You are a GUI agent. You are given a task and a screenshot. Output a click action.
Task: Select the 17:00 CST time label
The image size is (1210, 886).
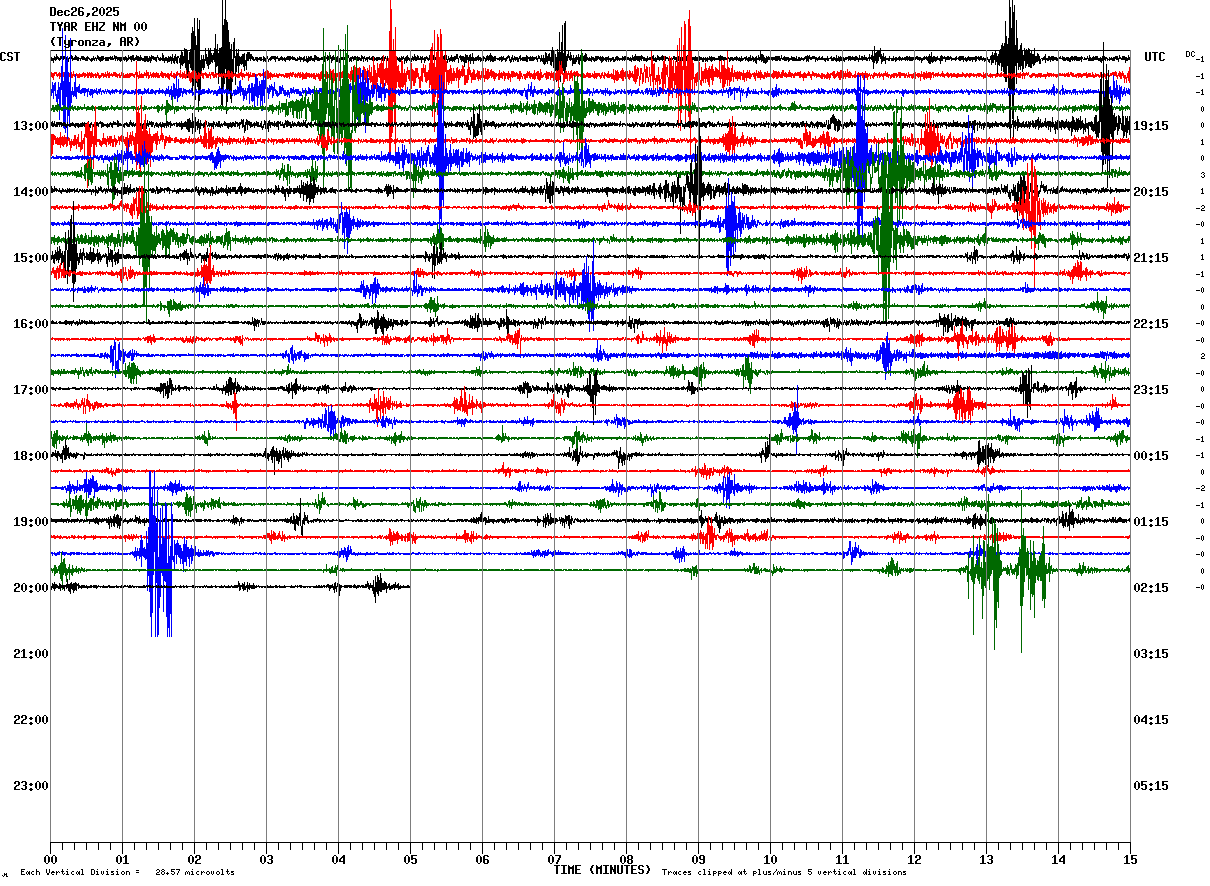(30, 390)
